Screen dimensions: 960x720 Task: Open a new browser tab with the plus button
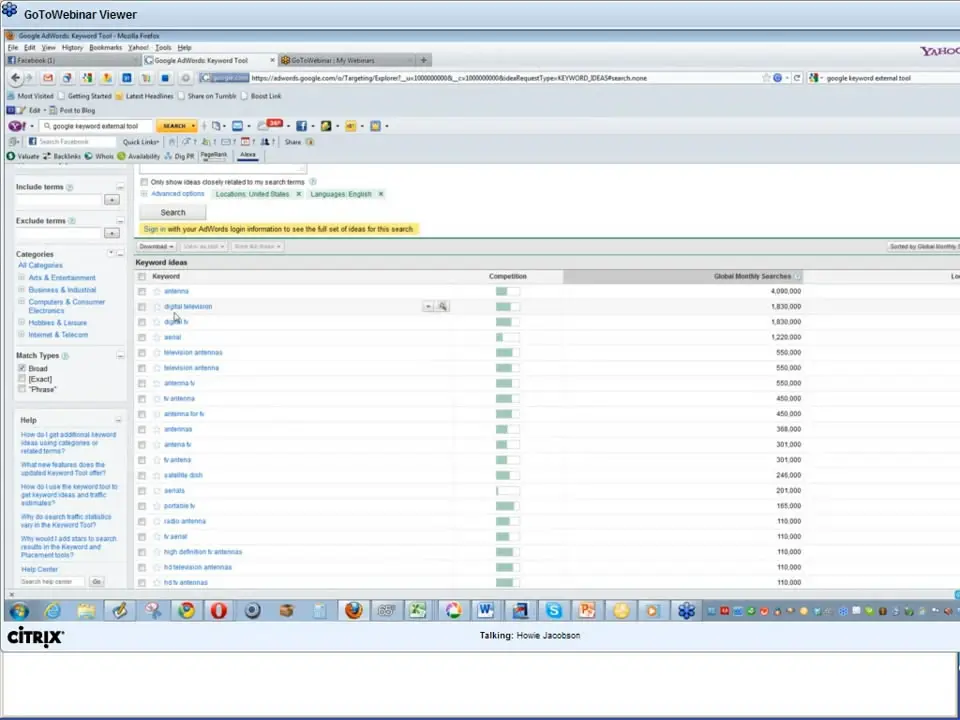pos(423,60)
